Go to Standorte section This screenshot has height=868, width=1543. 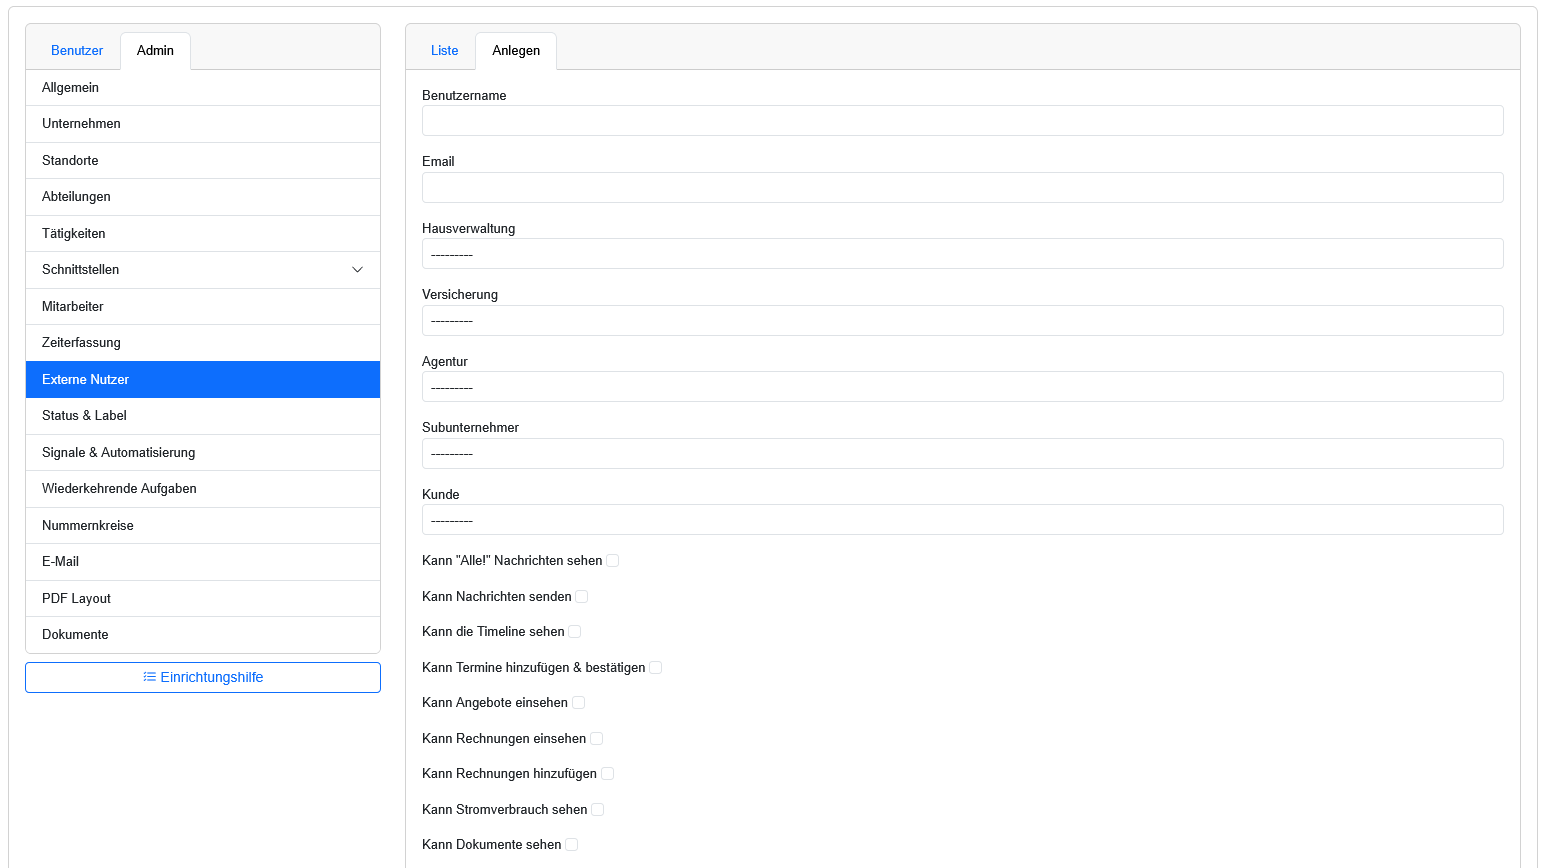click(203, 161)
